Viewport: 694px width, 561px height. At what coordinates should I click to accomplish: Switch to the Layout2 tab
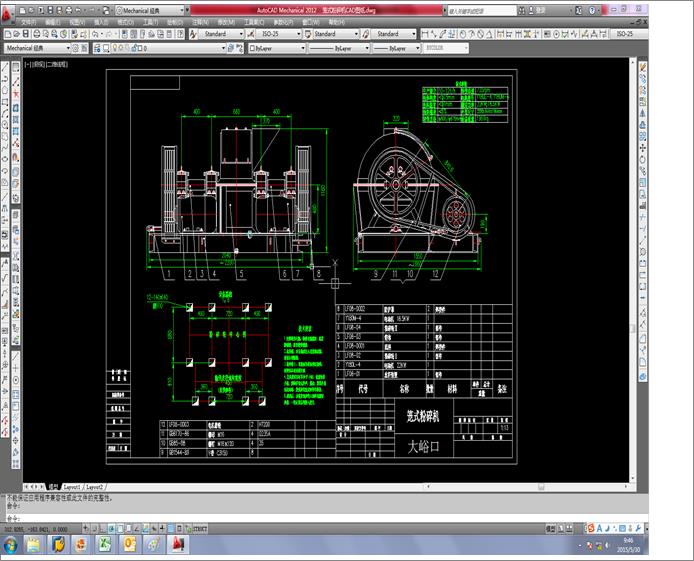point(94,487)
